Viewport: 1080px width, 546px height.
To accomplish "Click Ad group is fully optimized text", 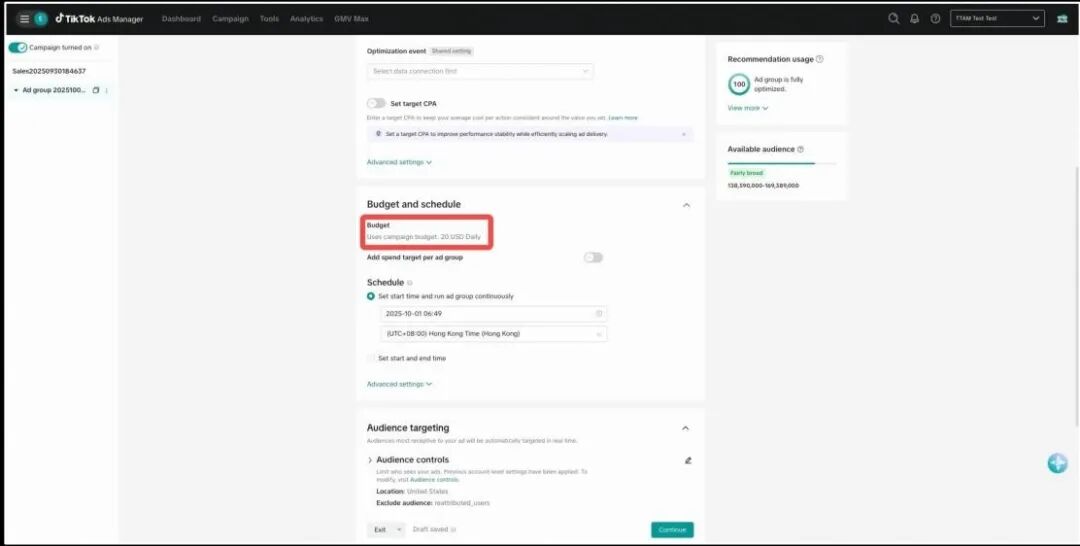I will pos(778,84).
